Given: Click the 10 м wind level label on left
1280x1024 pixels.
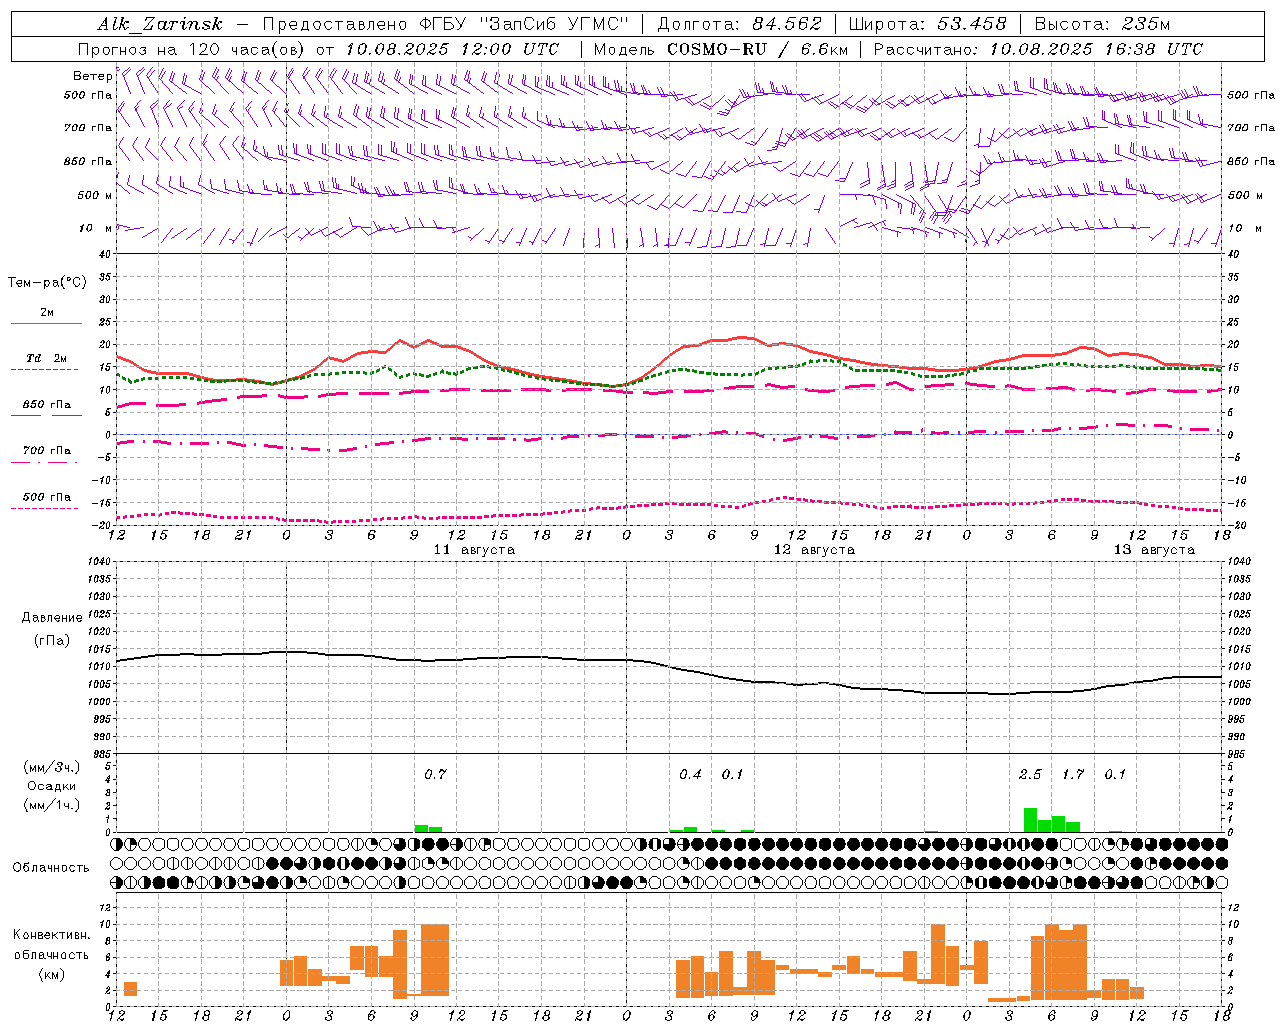Looking at the screenshot, I should coord(96,229).
